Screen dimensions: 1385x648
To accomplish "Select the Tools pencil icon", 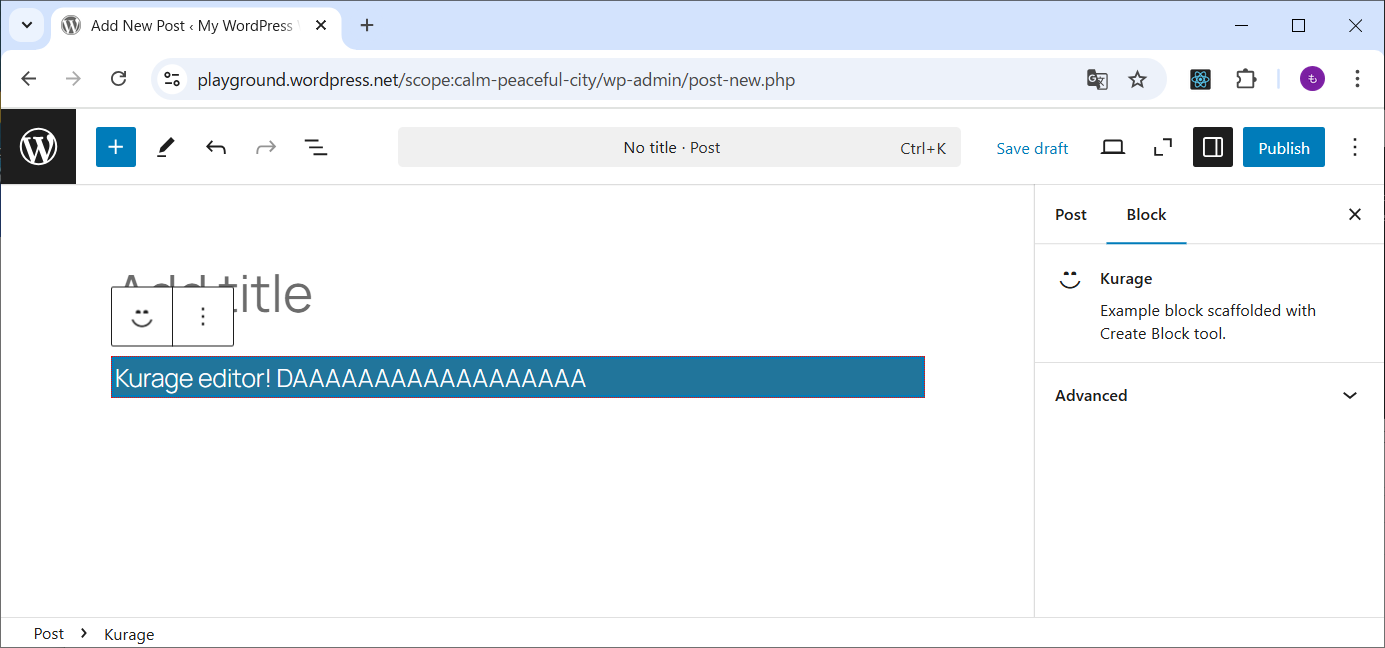I will click(166, 147).
